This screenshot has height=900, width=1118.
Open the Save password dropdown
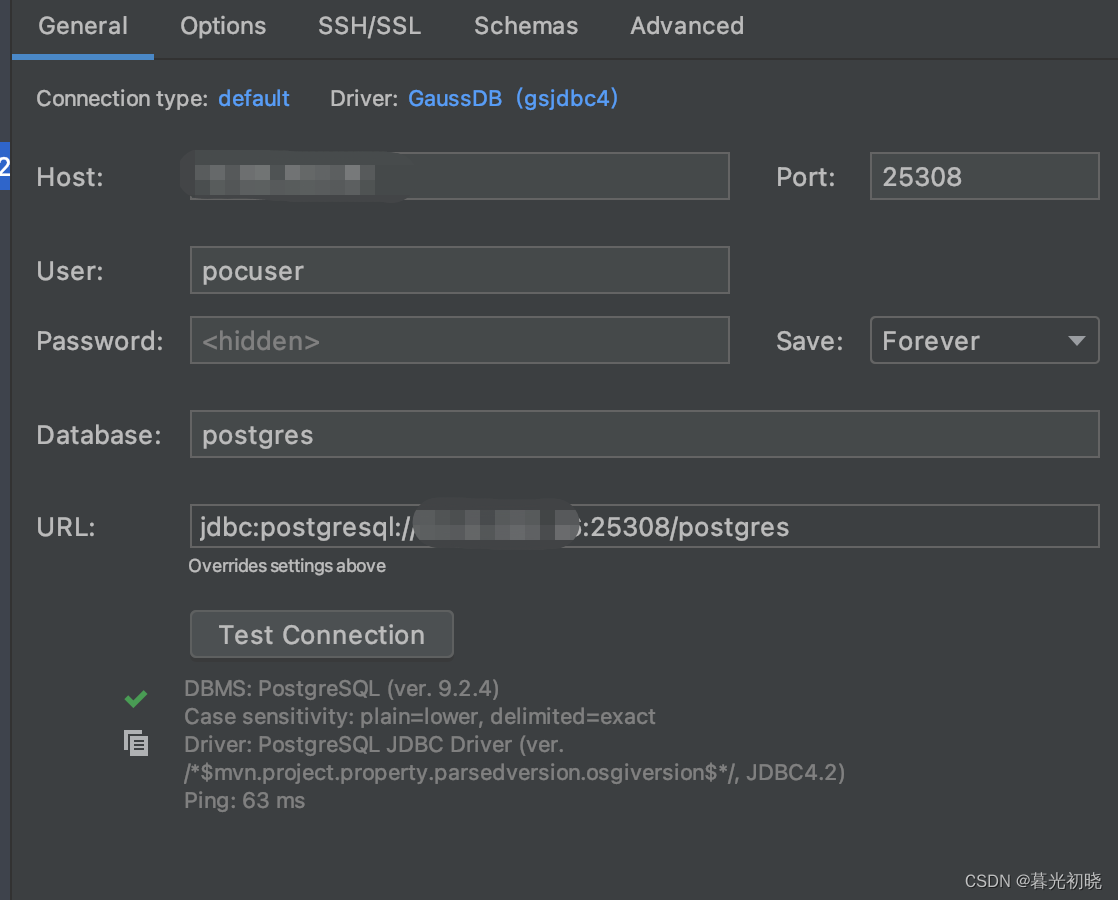point(984,340)
